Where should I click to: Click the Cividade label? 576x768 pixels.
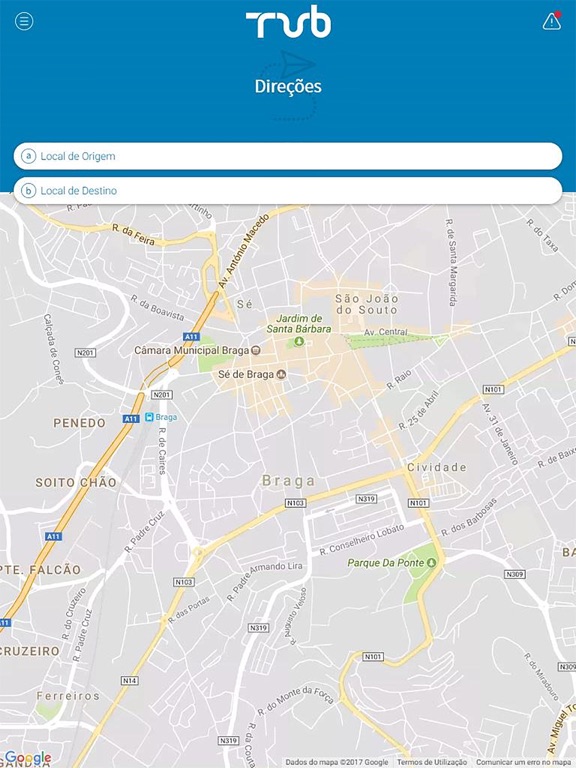tap(437, 467)
